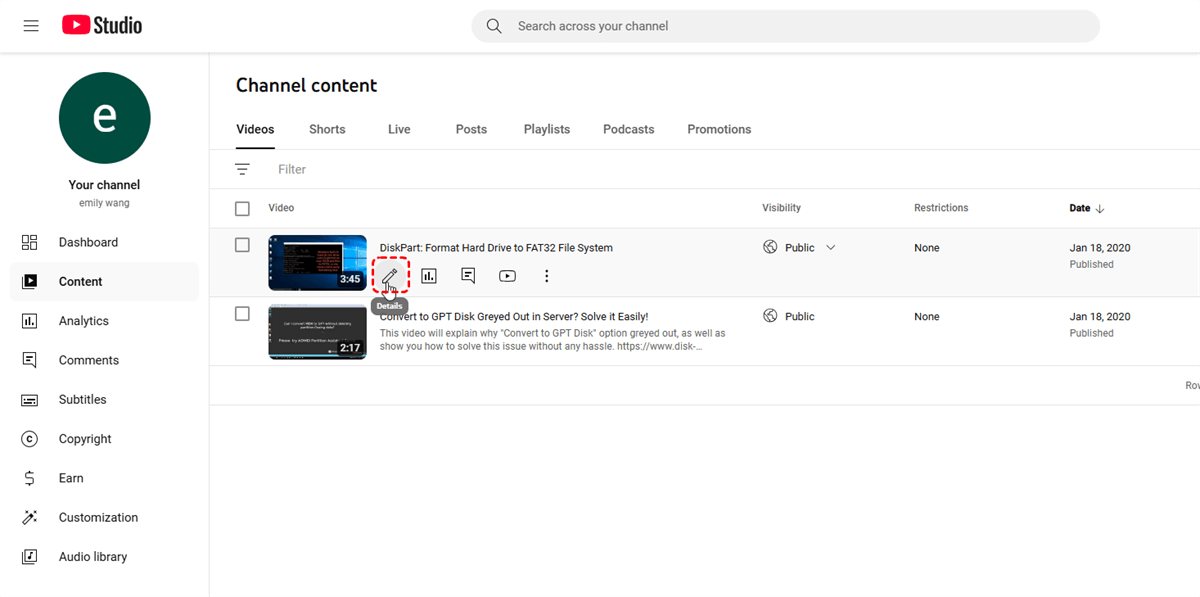The height and width of the screenshot is (597, 1200).
Task: Click the channel search field
Action: point(785,26)
